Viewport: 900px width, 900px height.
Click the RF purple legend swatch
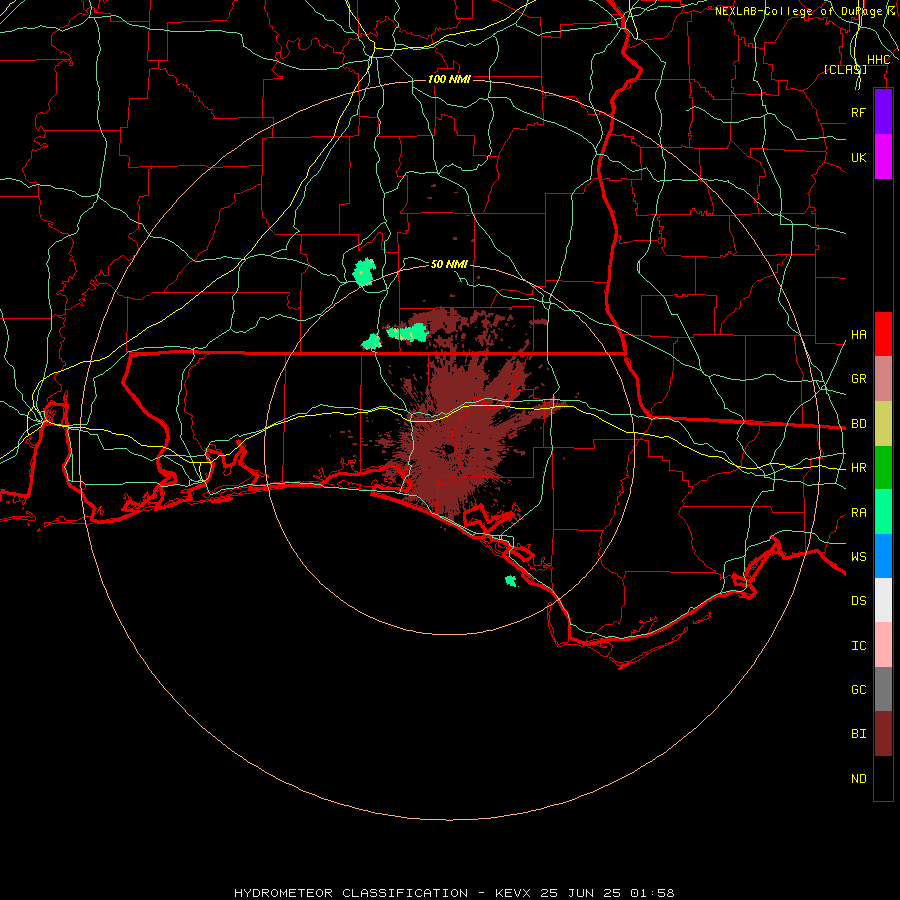coord(883,112)
